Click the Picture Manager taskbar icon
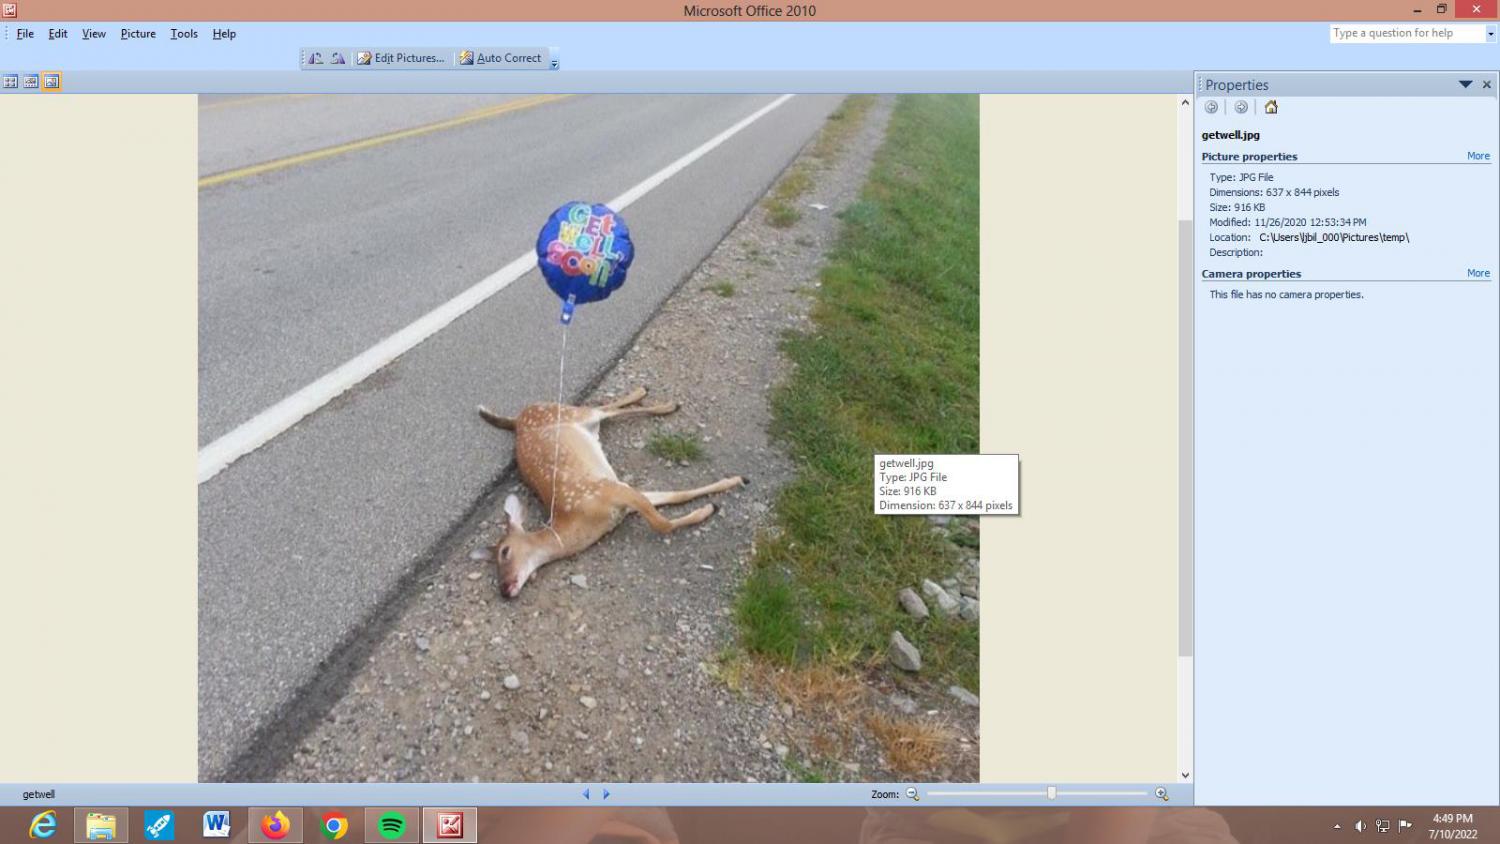Screen dimensions: 1500x844 tap(450, 825)
